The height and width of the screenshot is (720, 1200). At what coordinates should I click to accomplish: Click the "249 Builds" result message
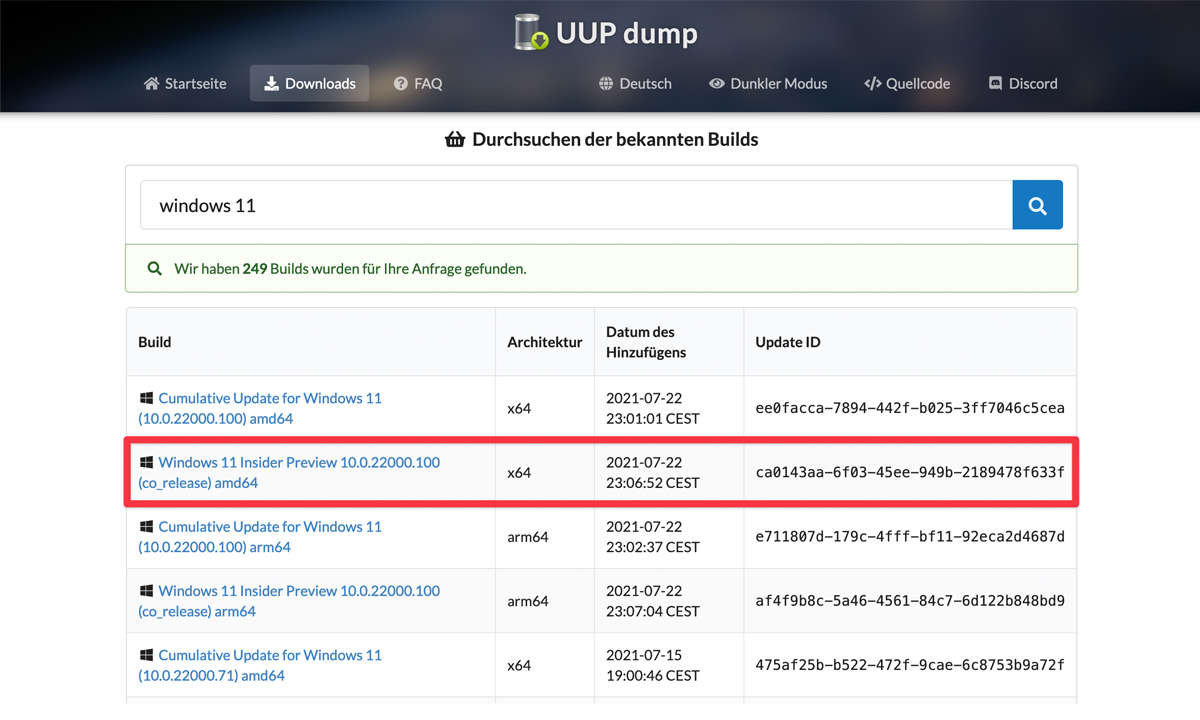click(x=601, y=268)
